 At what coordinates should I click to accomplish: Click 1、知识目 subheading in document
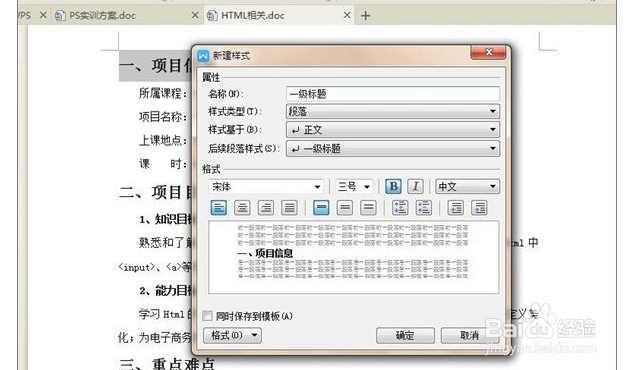(x=166, y=219)
